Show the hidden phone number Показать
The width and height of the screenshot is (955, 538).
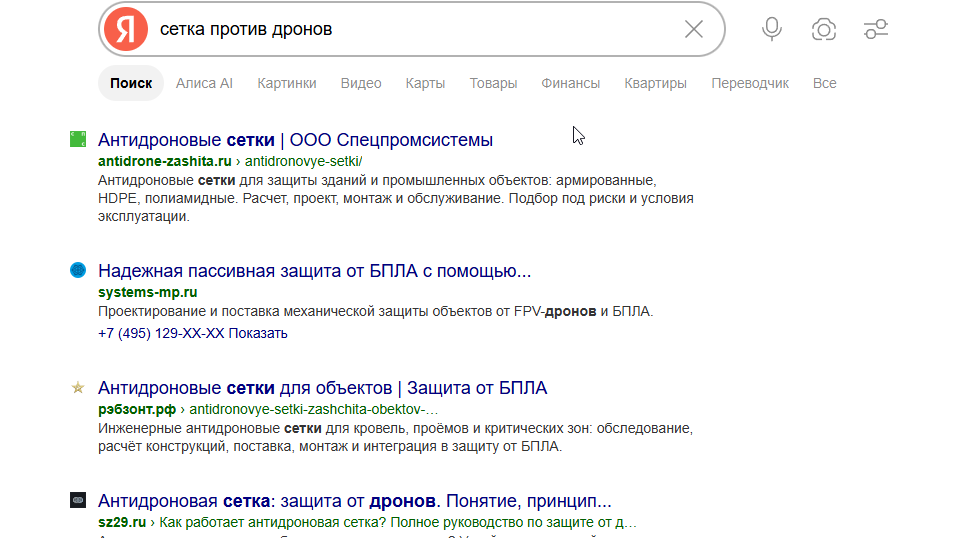258,333
